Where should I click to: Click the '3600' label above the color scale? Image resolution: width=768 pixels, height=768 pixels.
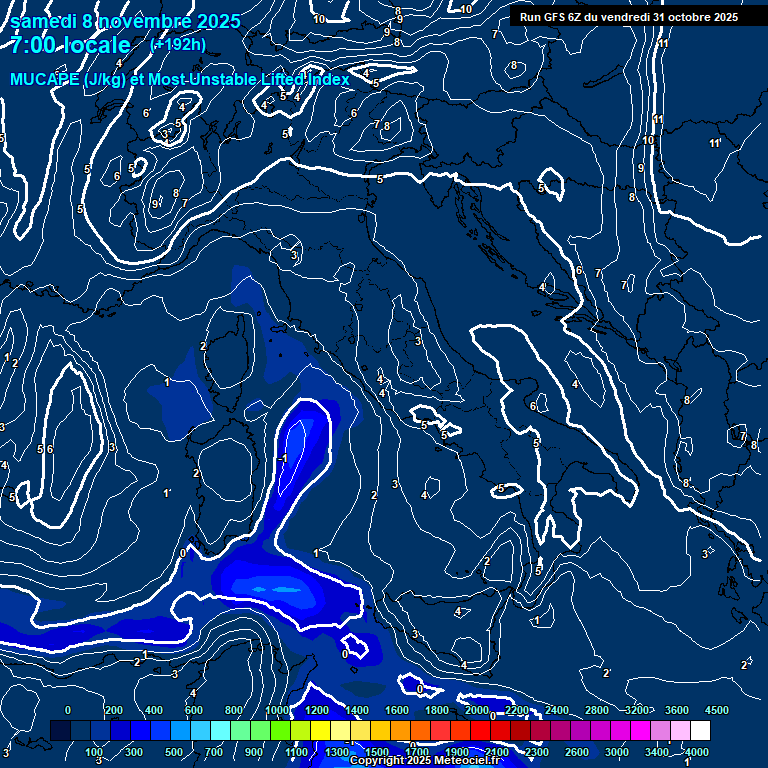click(x=677, y=710)
